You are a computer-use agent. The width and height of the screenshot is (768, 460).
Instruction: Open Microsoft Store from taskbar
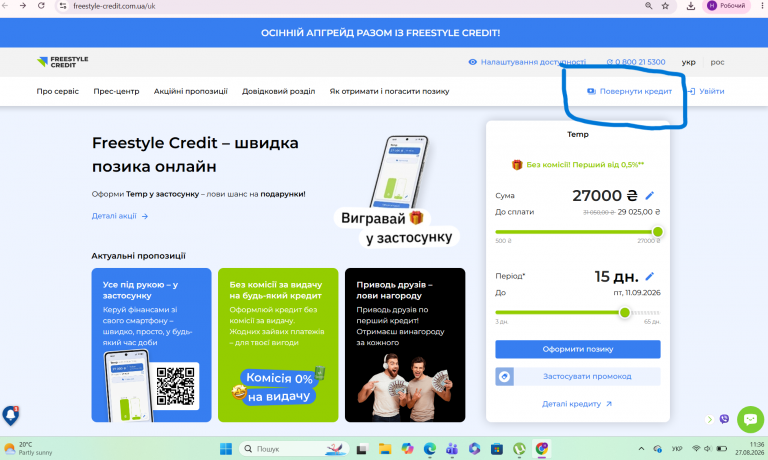point(497,449)
